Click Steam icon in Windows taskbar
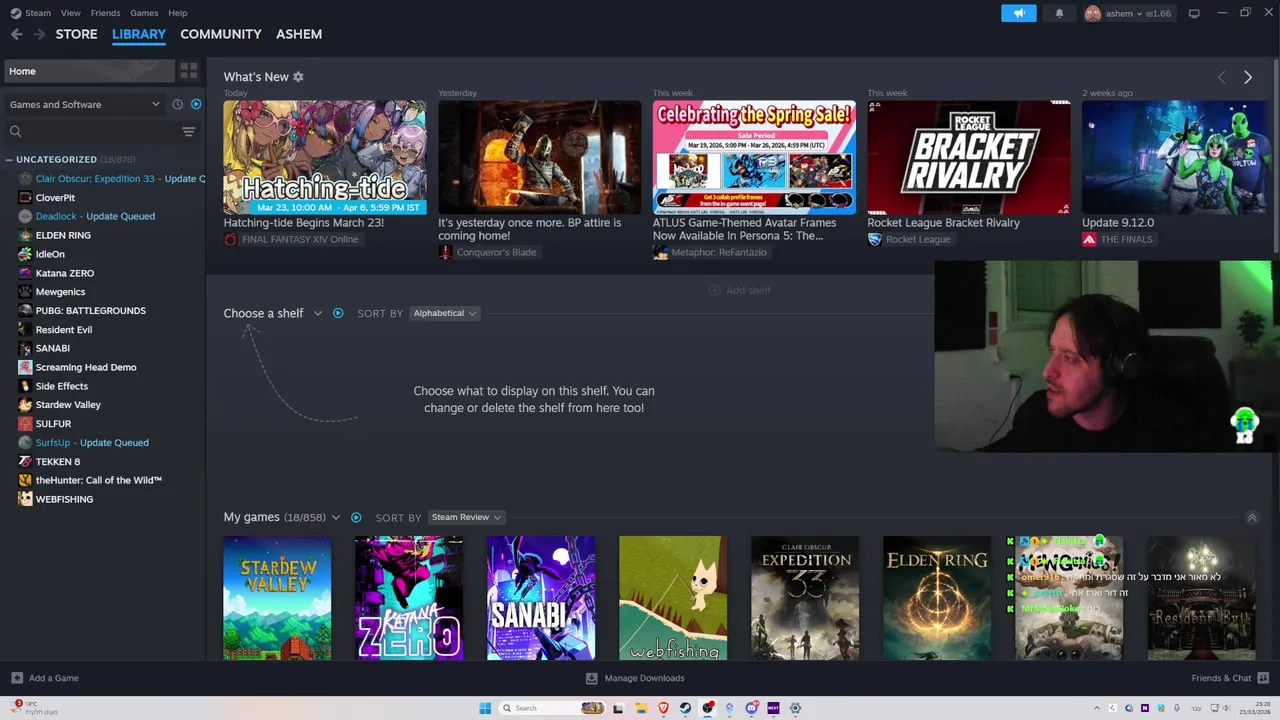Image resolution: width=1280 pixels, height=720 pixels. (685, 708)
